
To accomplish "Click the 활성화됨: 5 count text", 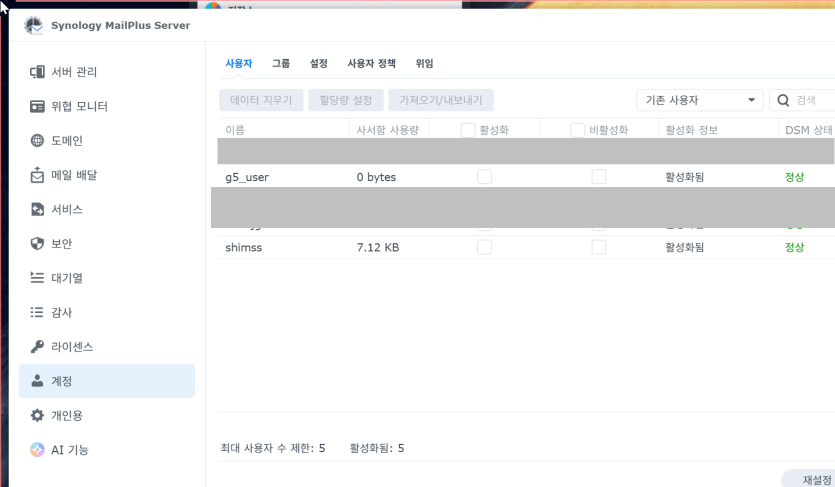I will (376, 448).
